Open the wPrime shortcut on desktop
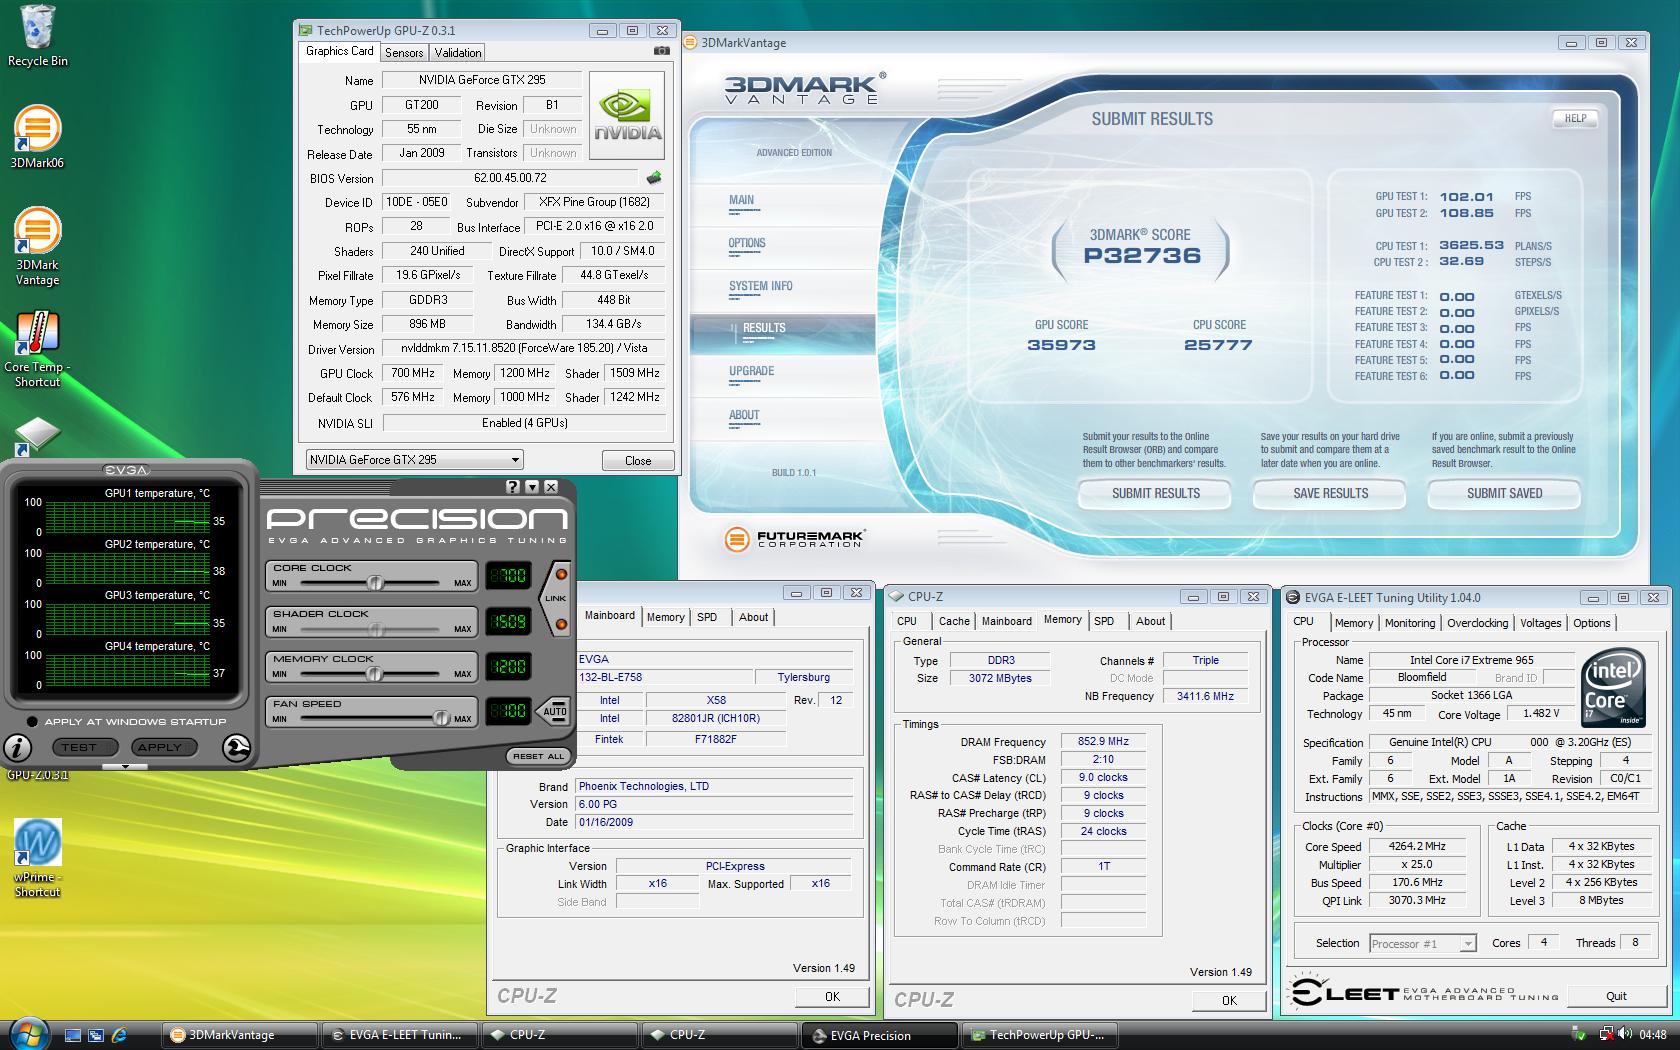Screen dimensions: 1680x1050 click(x=37, y=858)
